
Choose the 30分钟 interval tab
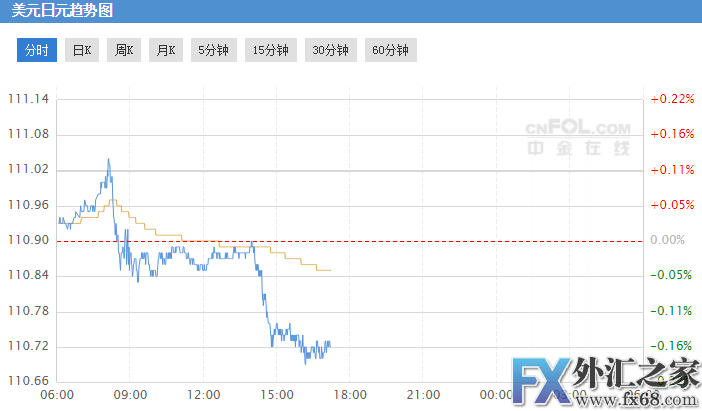[329, 50]
